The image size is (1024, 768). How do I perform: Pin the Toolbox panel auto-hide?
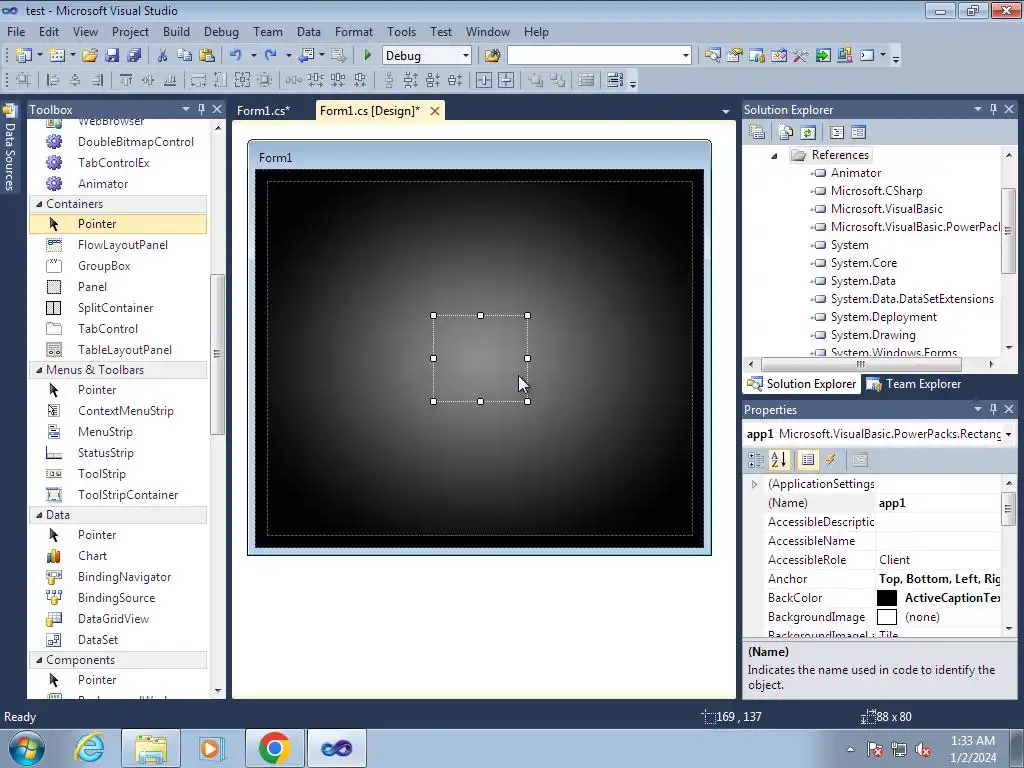(202, 109)
